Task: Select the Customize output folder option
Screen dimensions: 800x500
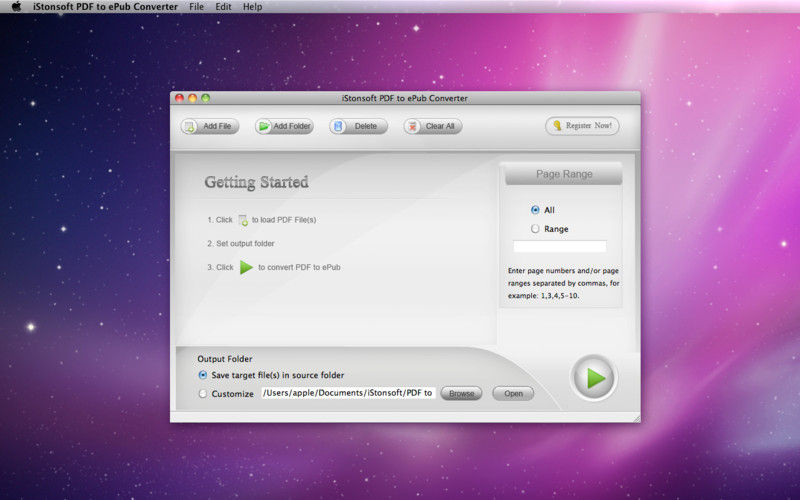Action: (x=203, y=393)
